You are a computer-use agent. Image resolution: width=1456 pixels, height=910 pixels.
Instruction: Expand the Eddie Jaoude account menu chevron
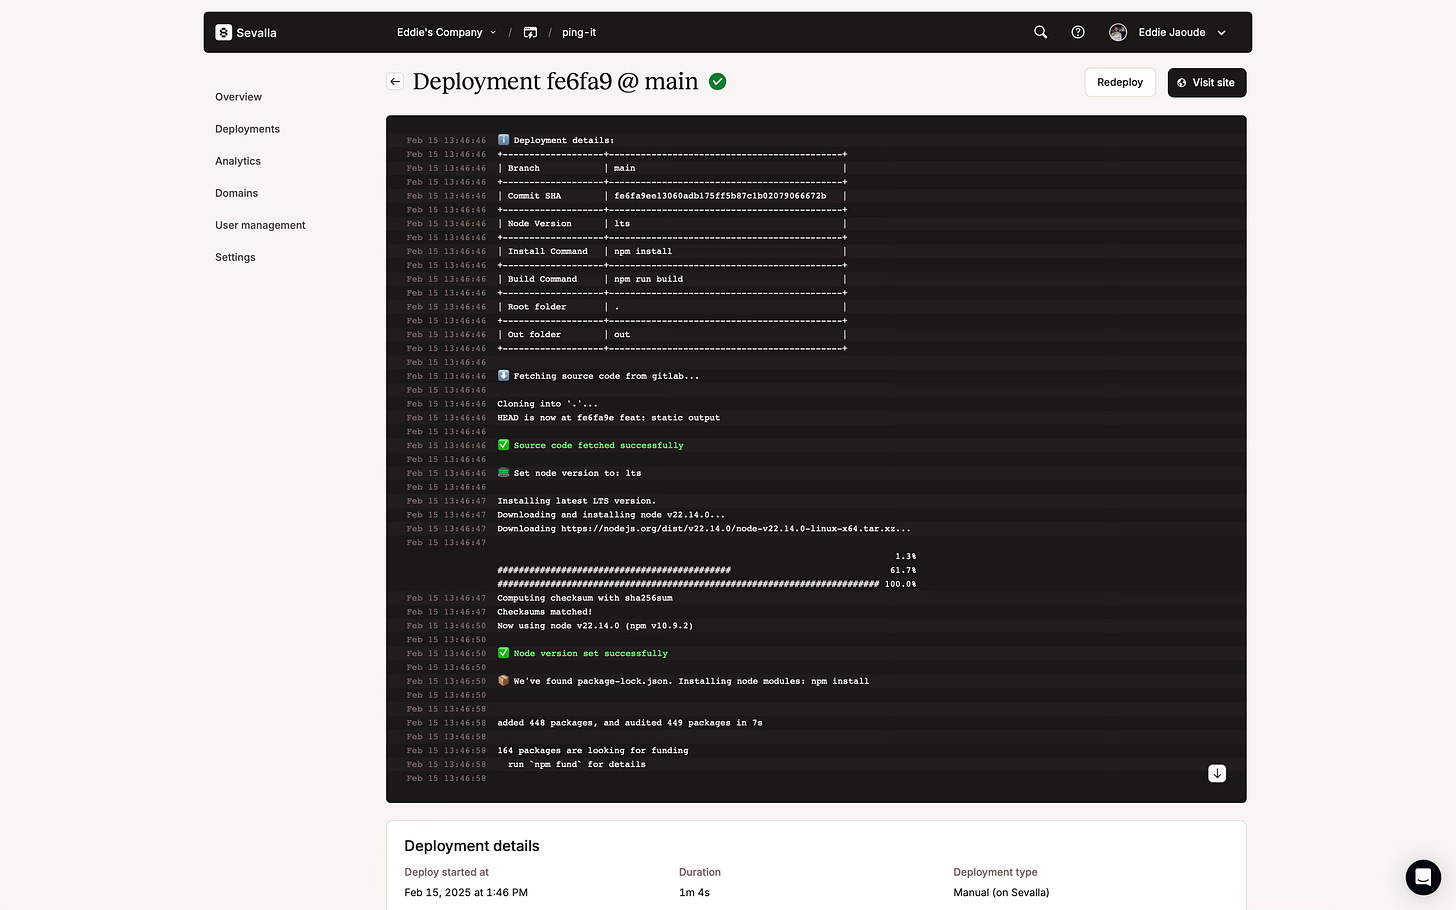[x=1221, y=33]
